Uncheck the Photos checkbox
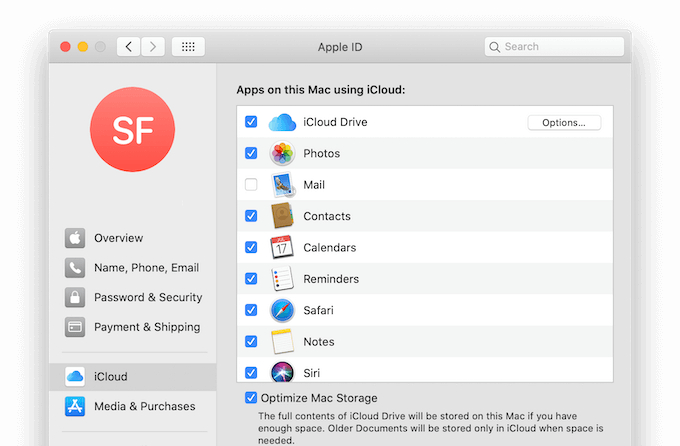This screenshot has height=446, width=680. (251, 153)
